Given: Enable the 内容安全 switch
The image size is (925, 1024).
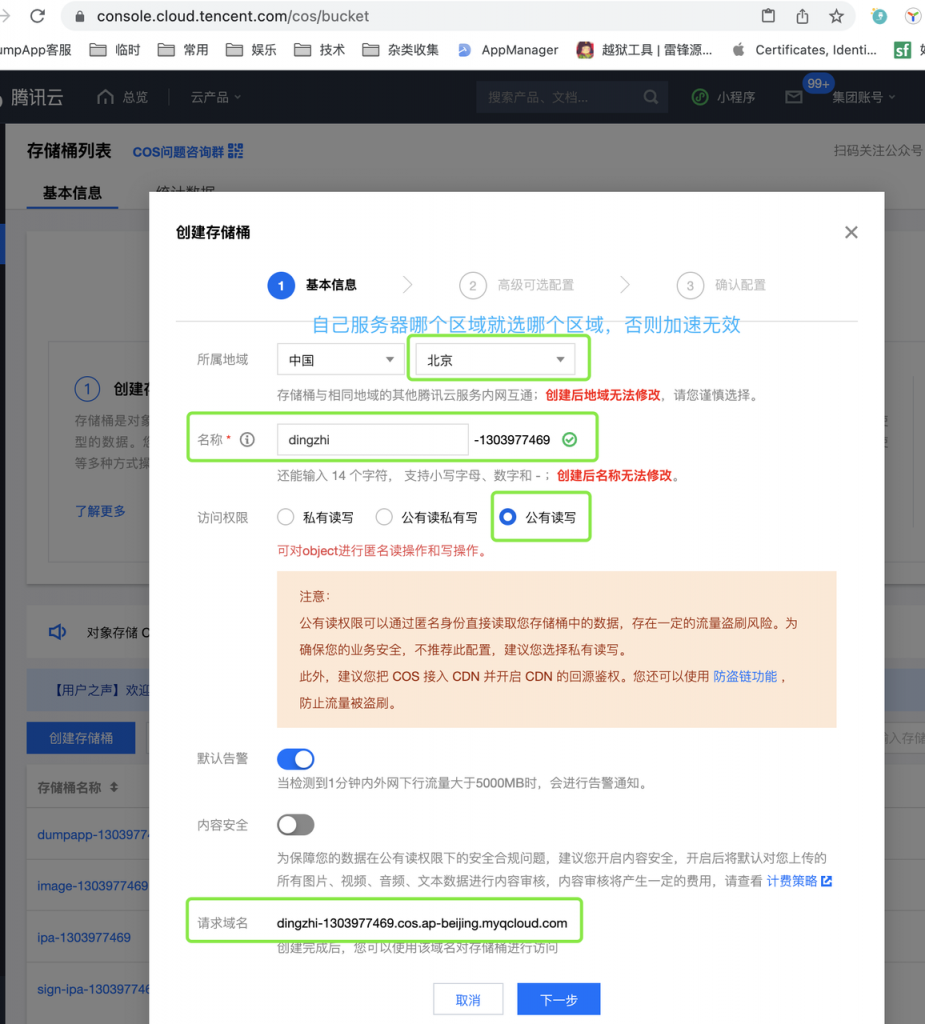Looking at the screenshot, I should (x=295, y=825).
